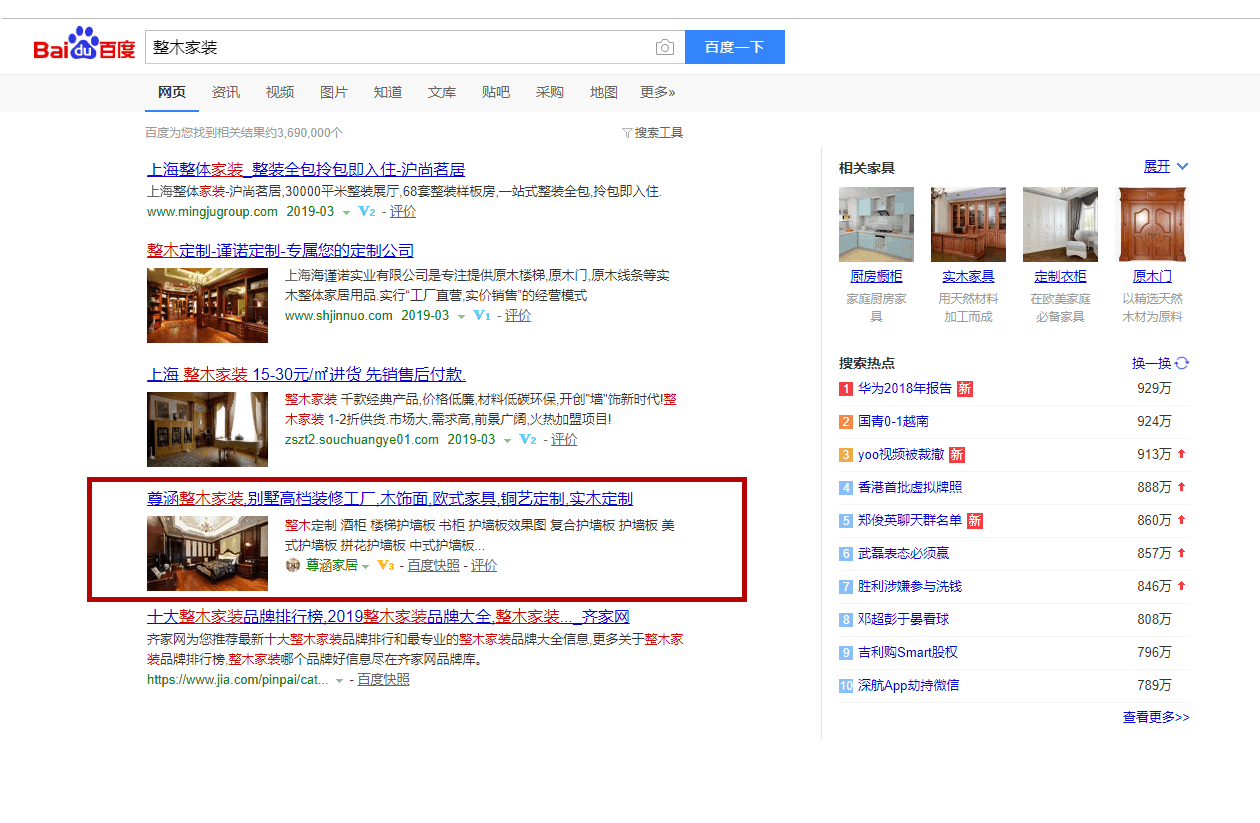Screen dimensions: 1260x823
Task: Click the 谨诺定制 result thumbnail image
Action: 208,305
